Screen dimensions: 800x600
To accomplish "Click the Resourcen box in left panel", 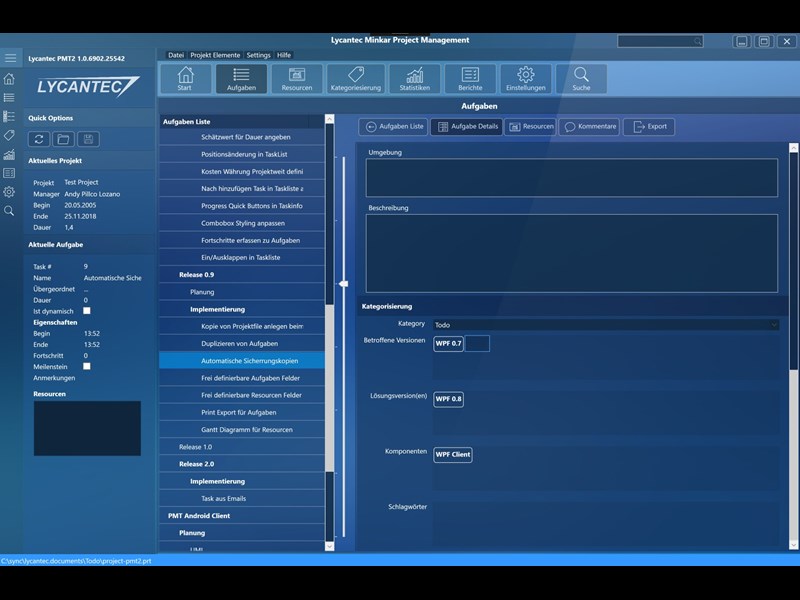I will coord(87,428).
